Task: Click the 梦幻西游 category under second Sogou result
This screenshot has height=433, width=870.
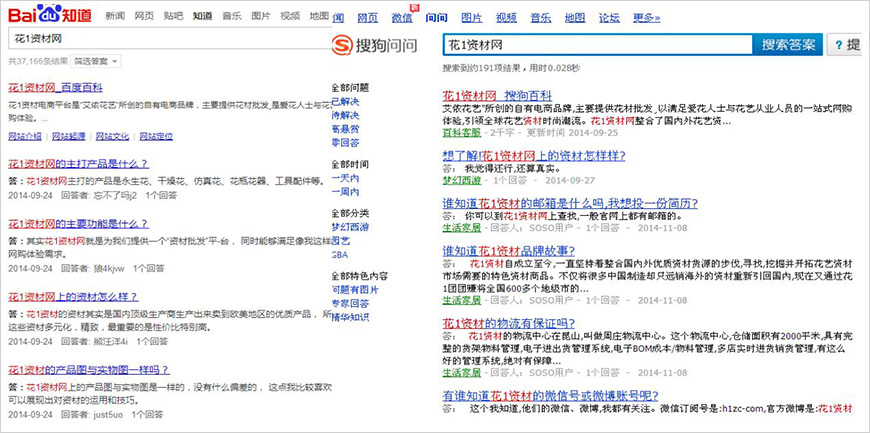Action: point(463,179)
